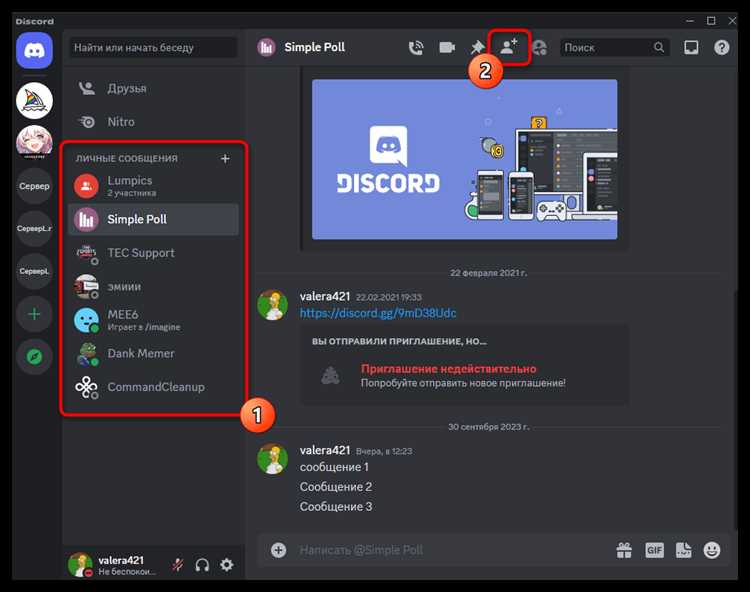Open the inbox icon

click(x=691, y=47)
